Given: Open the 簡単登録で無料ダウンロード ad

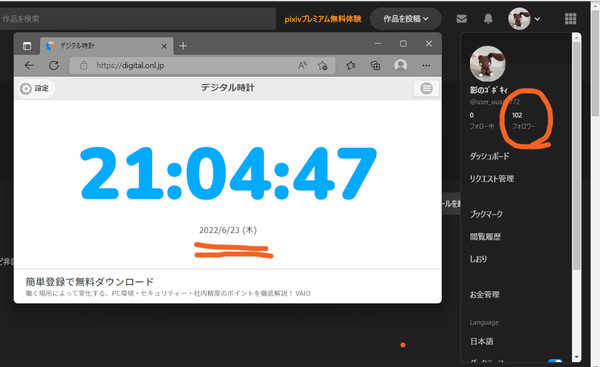Looking at the screenshot, I should pos(90,282).
